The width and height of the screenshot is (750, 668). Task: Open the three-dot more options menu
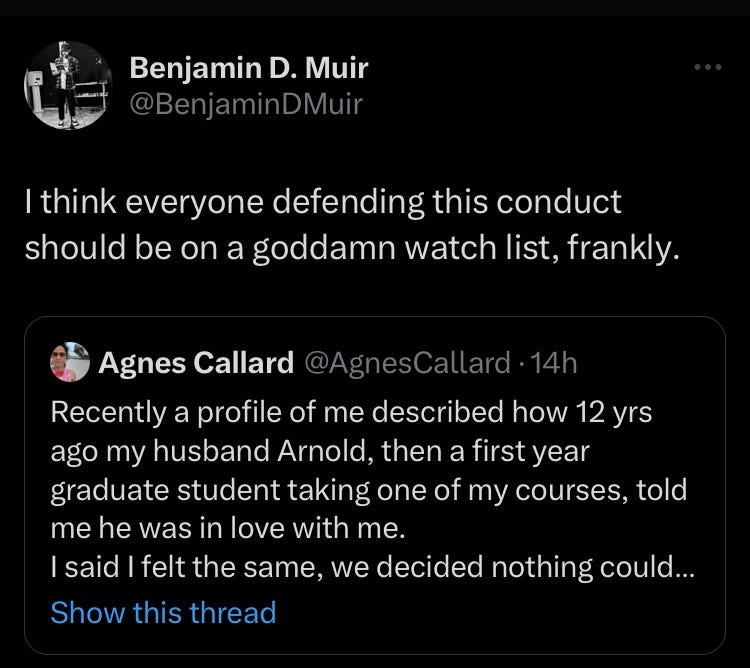tap(707, 68)
